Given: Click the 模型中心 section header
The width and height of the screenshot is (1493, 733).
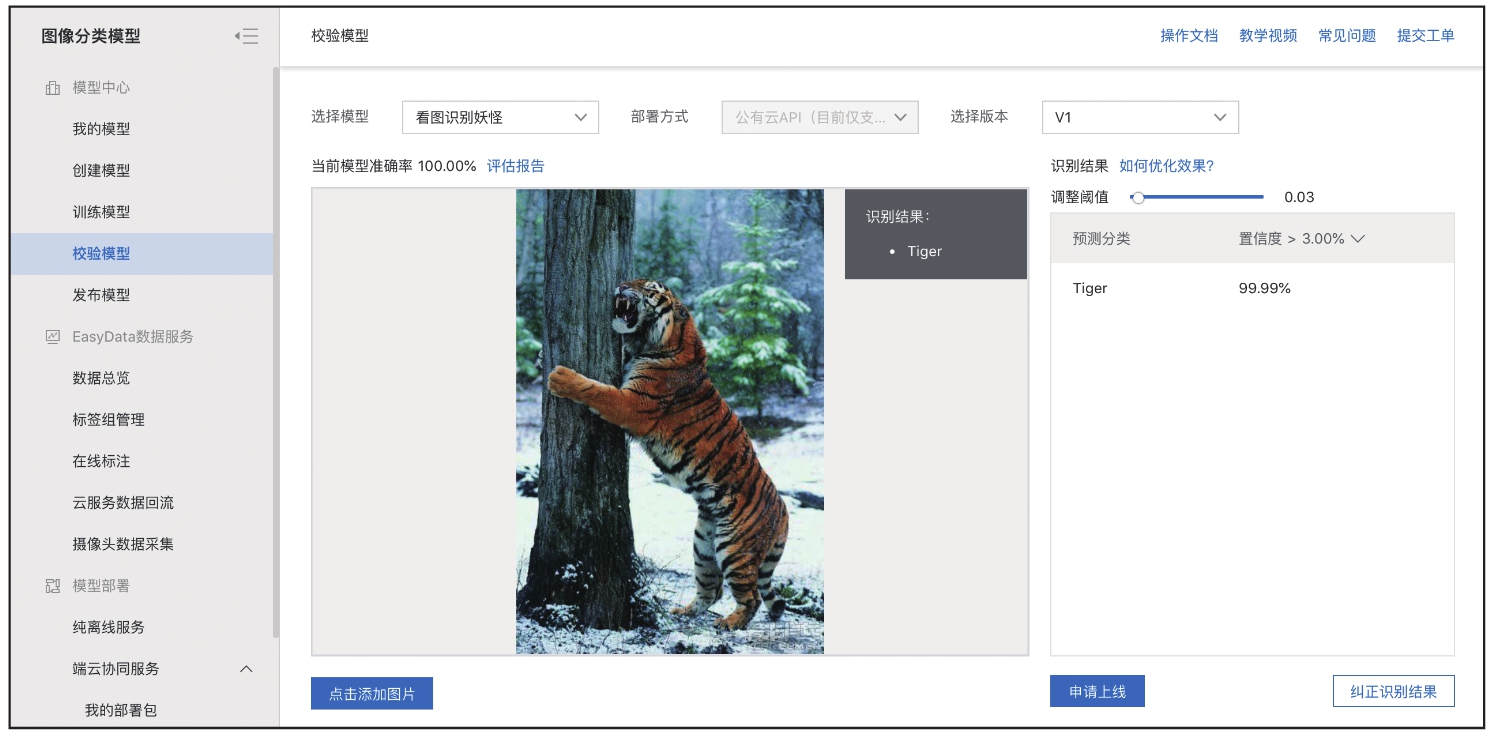Looking at the screenshot, I should (101, 88).
